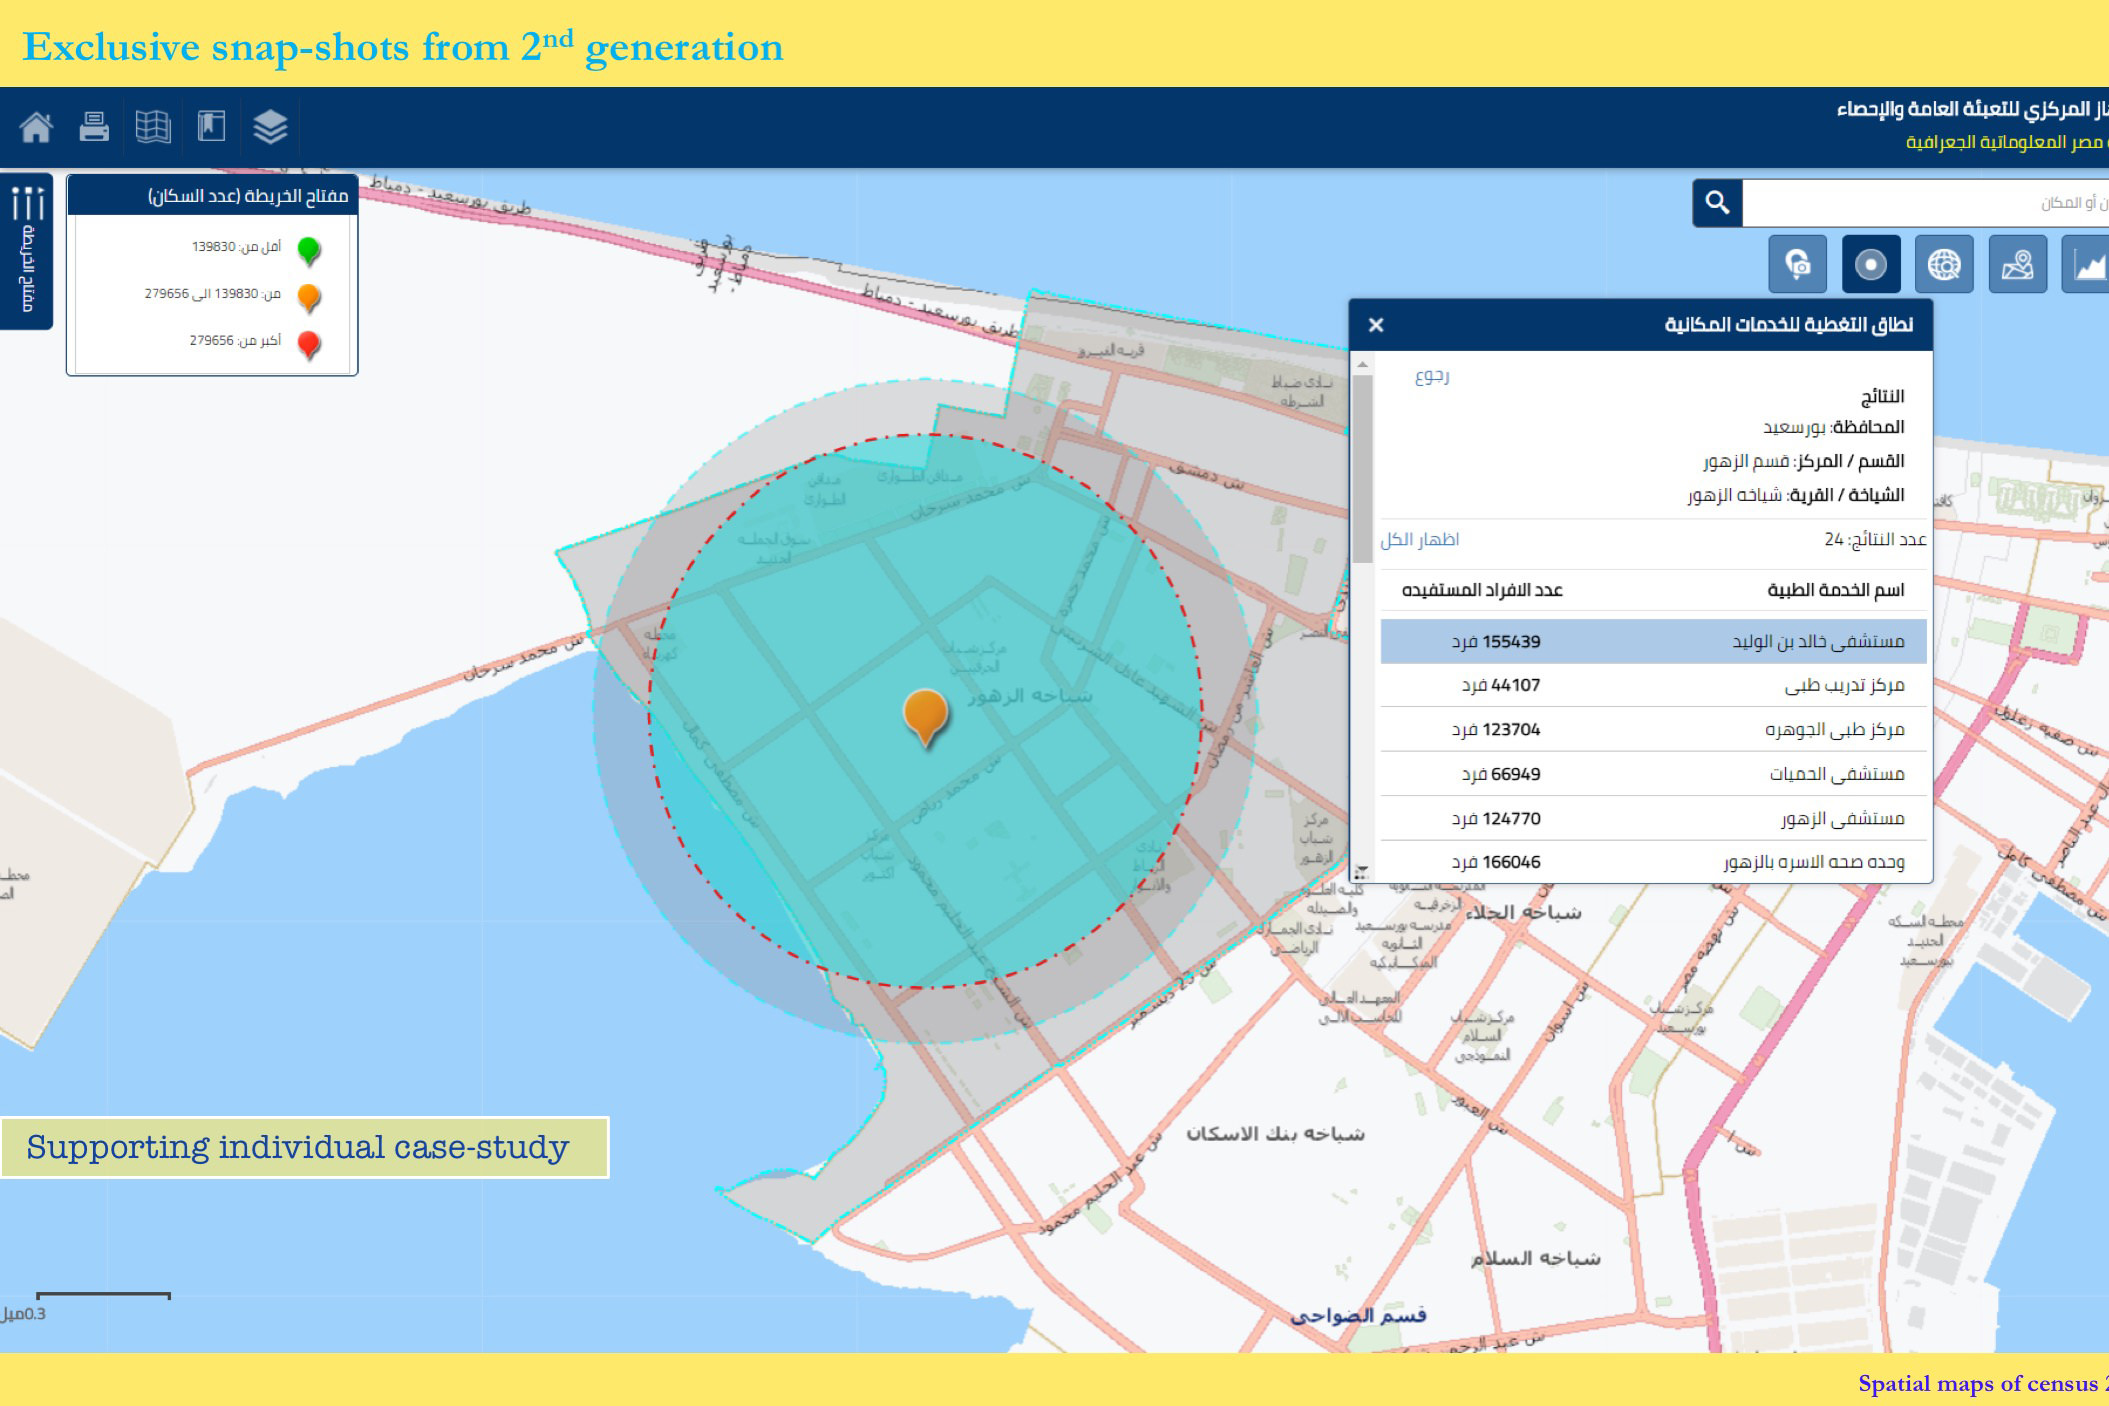
Task: Open the area chart statistics tool
Action: pos(2088,265)
